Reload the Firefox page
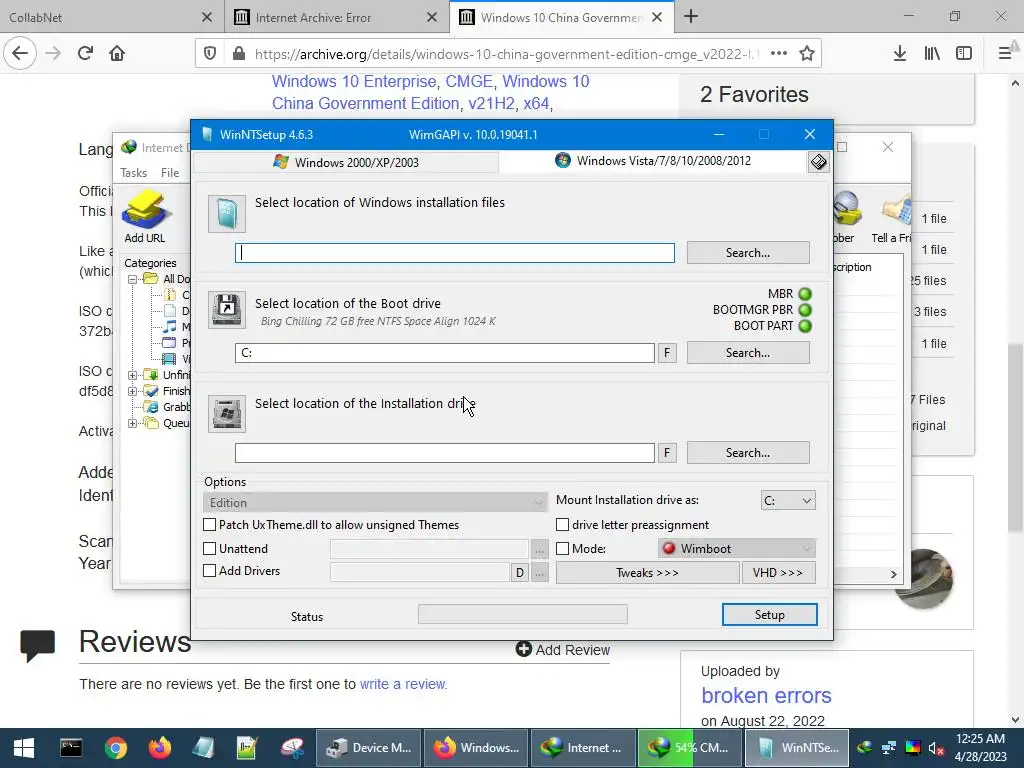 tap(85, 53)
